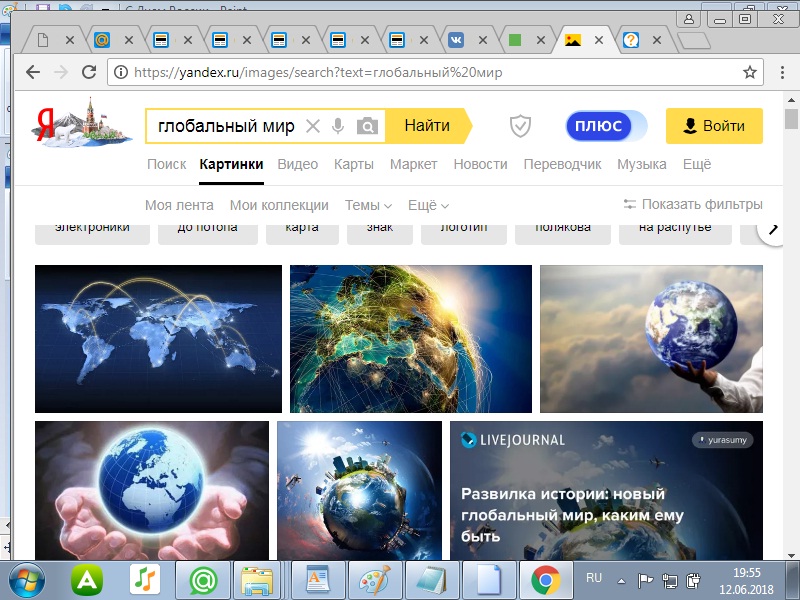Image resolution: width=800 pixels, height=600 pixels.
Task: Click the browser address bar
Action: tap(434, 72)
